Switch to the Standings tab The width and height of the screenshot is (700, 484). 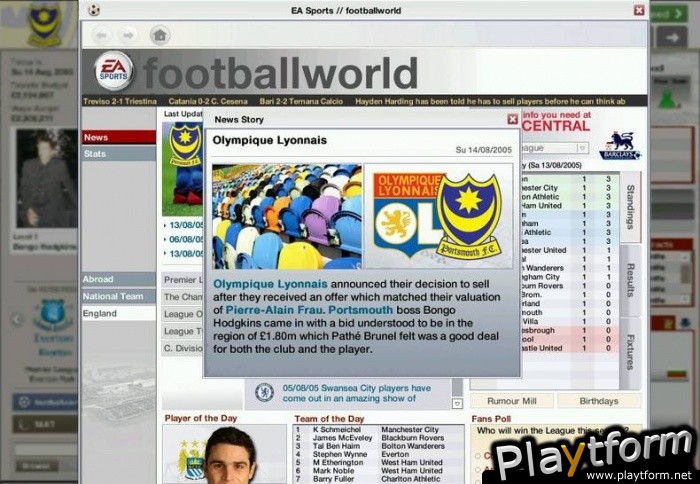[630, 208]
